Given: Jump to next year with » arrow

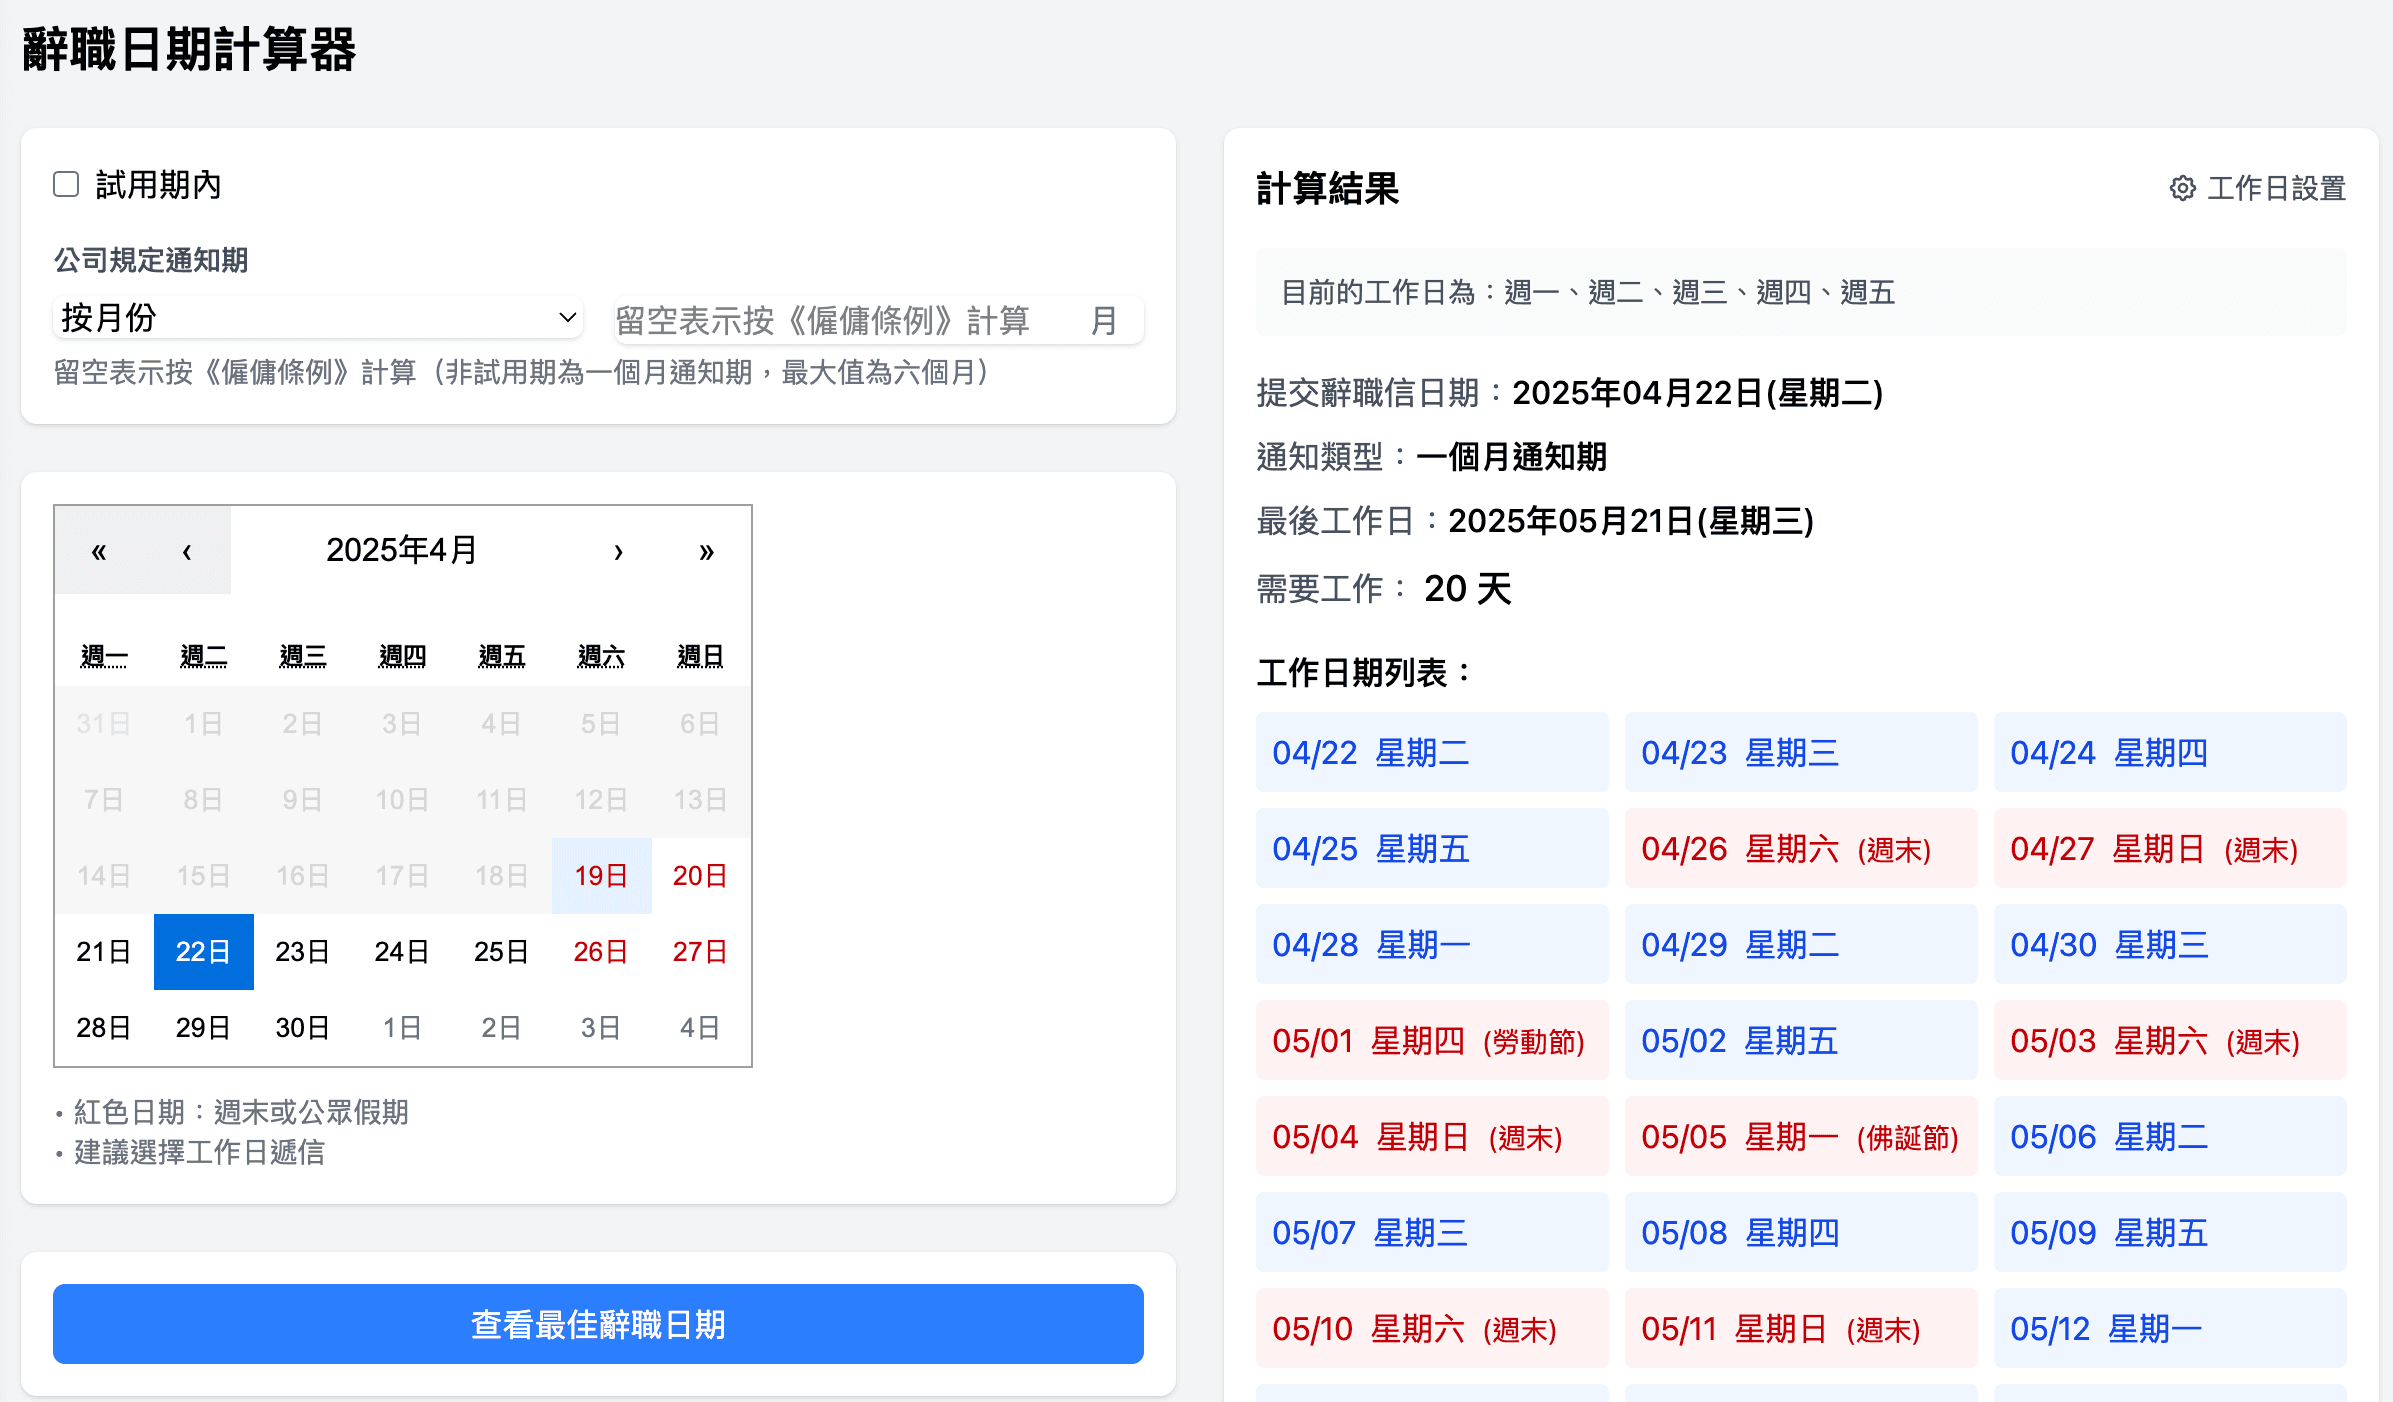Looking at the screenshot, I should [x=706, y=551].
